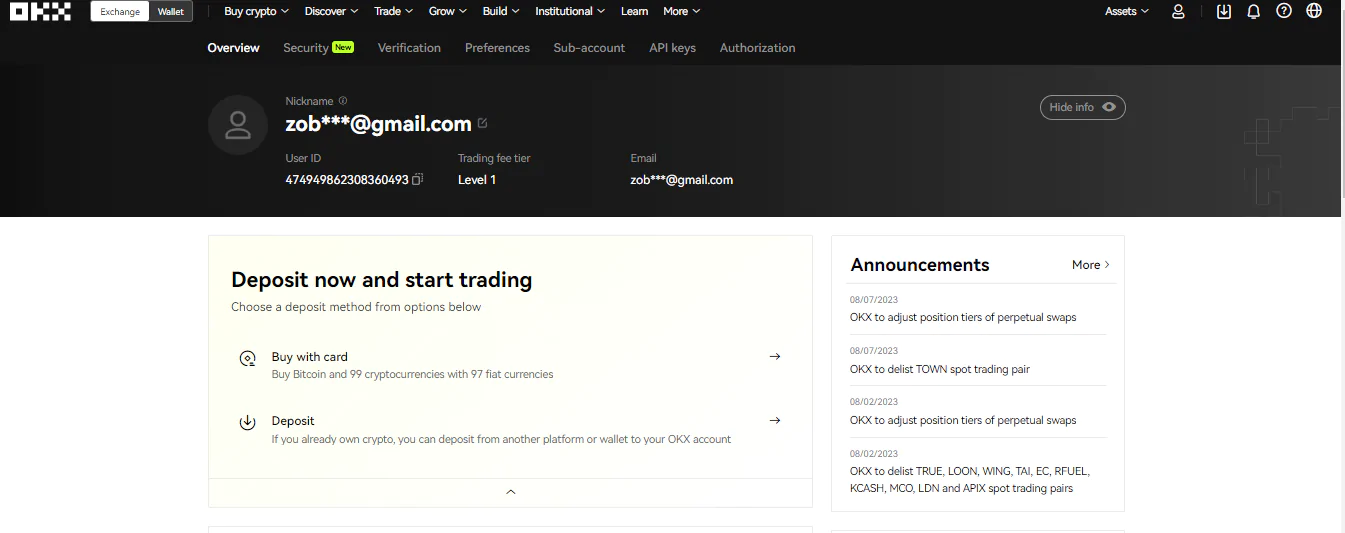Screen dimensions: 1345x533
Task: Open the Sub-account tab
Action: coord(589,47)
